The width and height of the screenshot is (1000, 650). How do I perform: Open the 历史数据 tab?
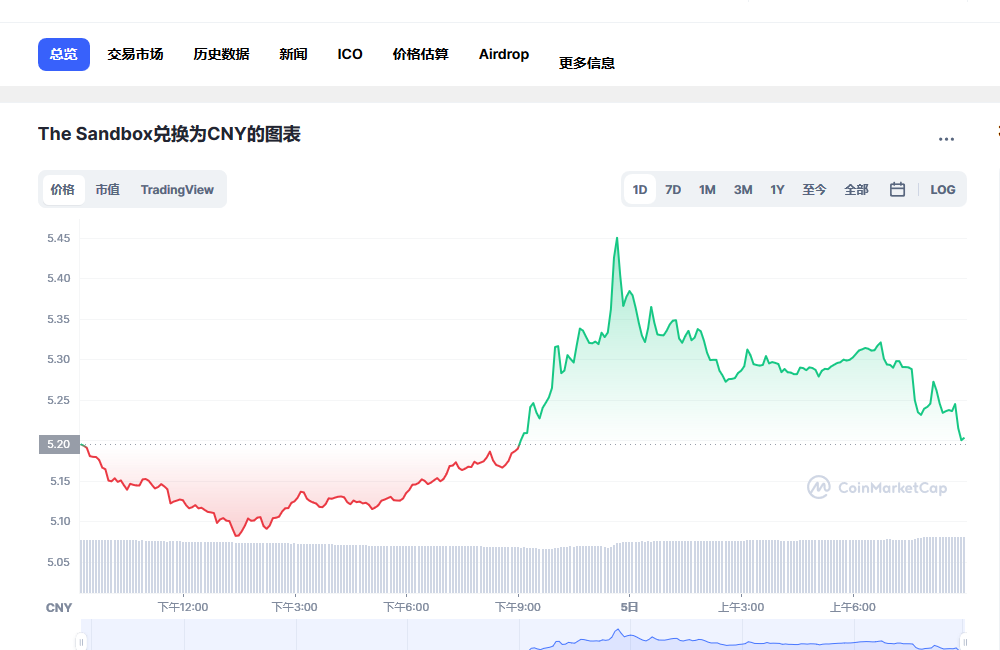221,54
